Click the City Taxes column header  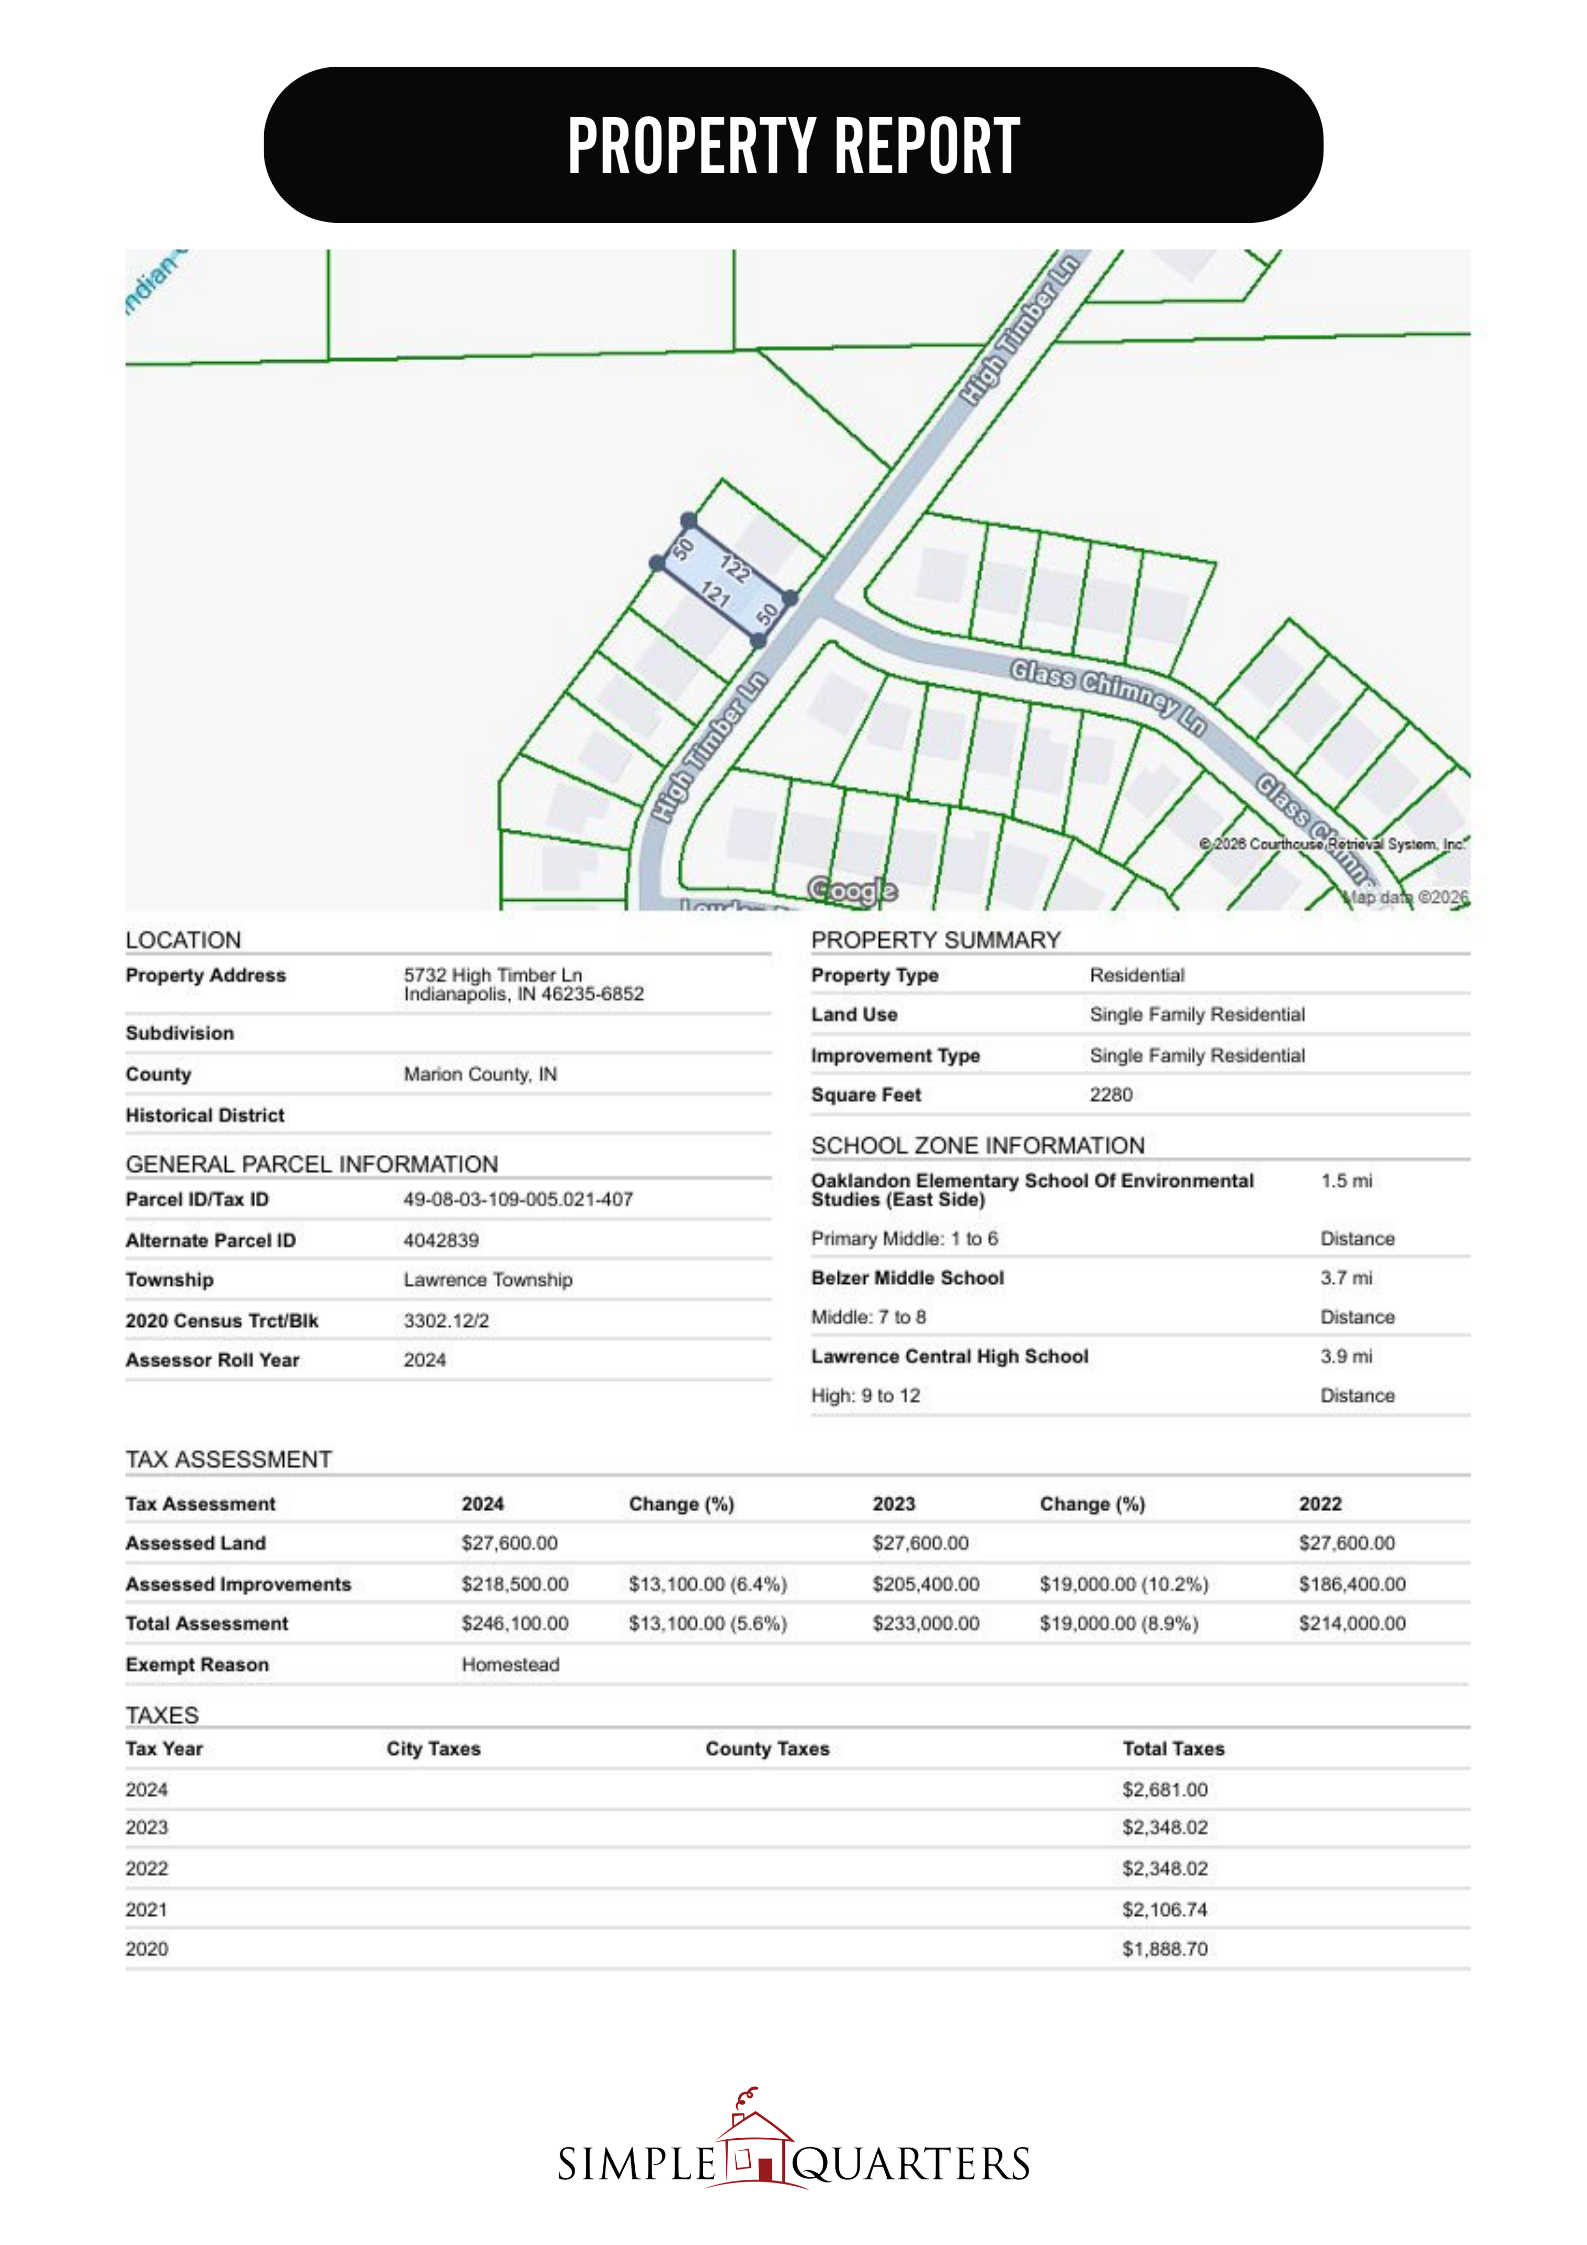[x=433, y=1748]
